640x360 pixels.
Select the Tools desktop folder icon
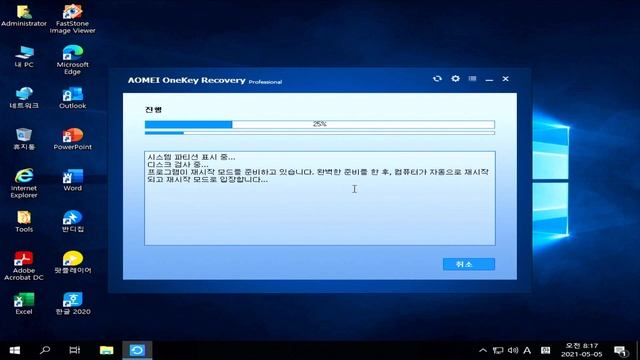24,222
